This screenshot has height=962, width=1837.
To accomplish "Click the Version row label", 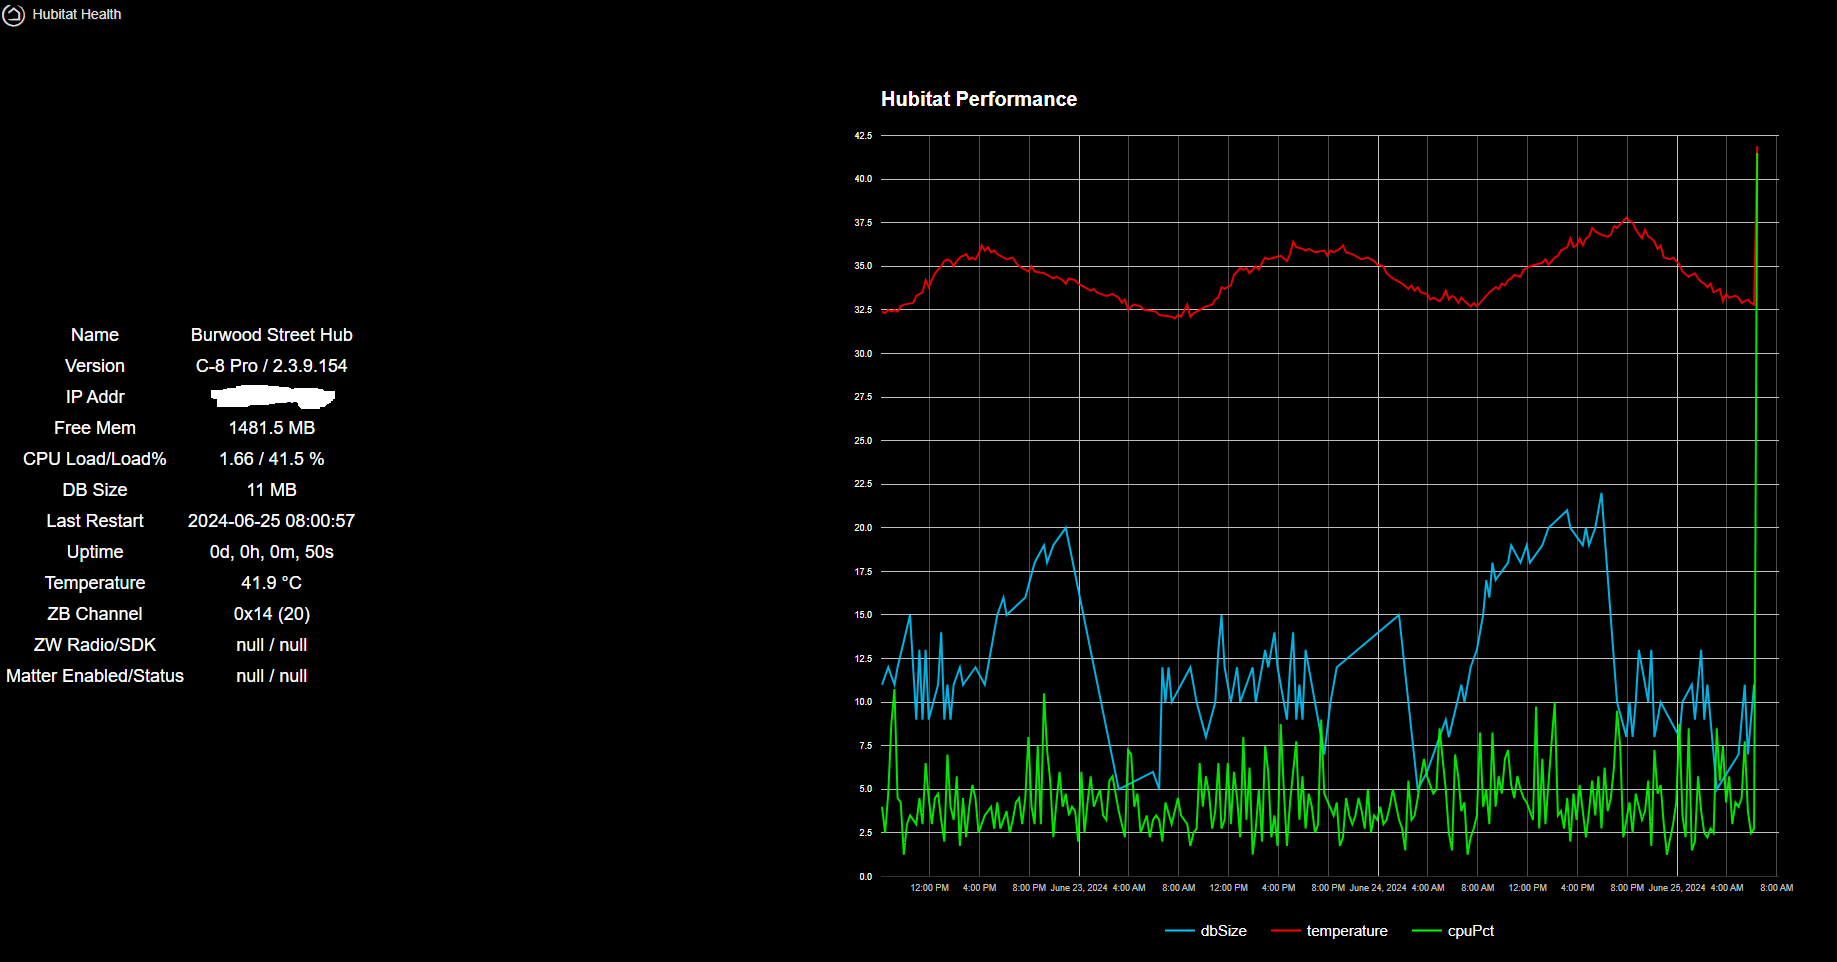I will coord(95,366).
